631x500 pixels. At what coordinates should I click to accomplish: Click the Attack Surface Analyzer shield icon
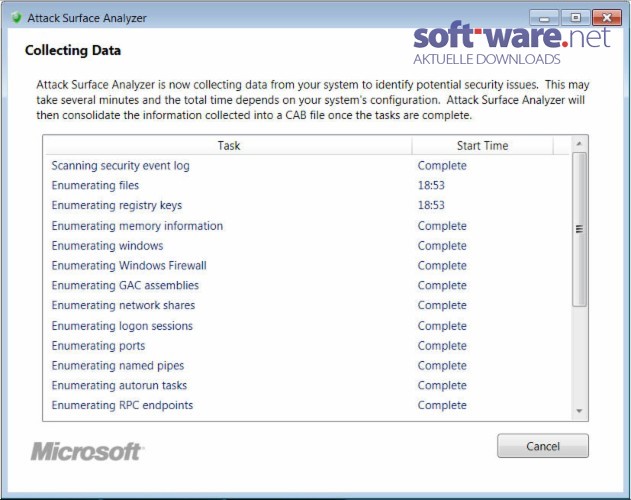[x=16, y=18]
